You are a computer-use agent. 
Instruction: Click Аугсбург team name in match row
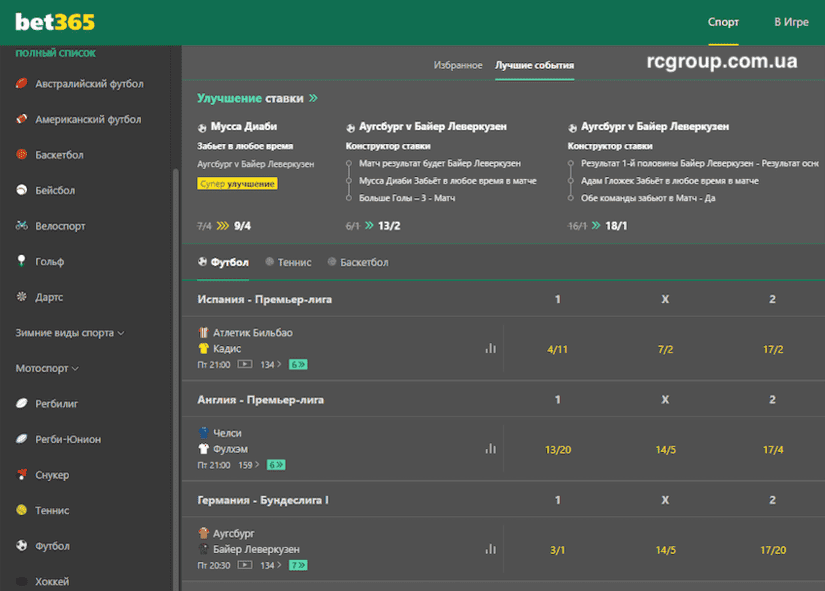[234, 533]
